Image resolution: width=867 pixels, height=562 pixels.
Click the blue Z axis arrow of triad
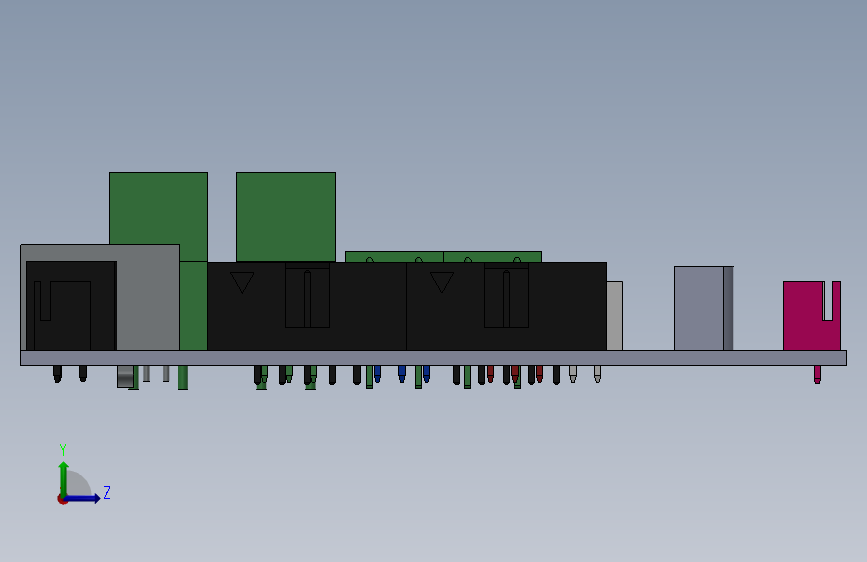(83, 498)
